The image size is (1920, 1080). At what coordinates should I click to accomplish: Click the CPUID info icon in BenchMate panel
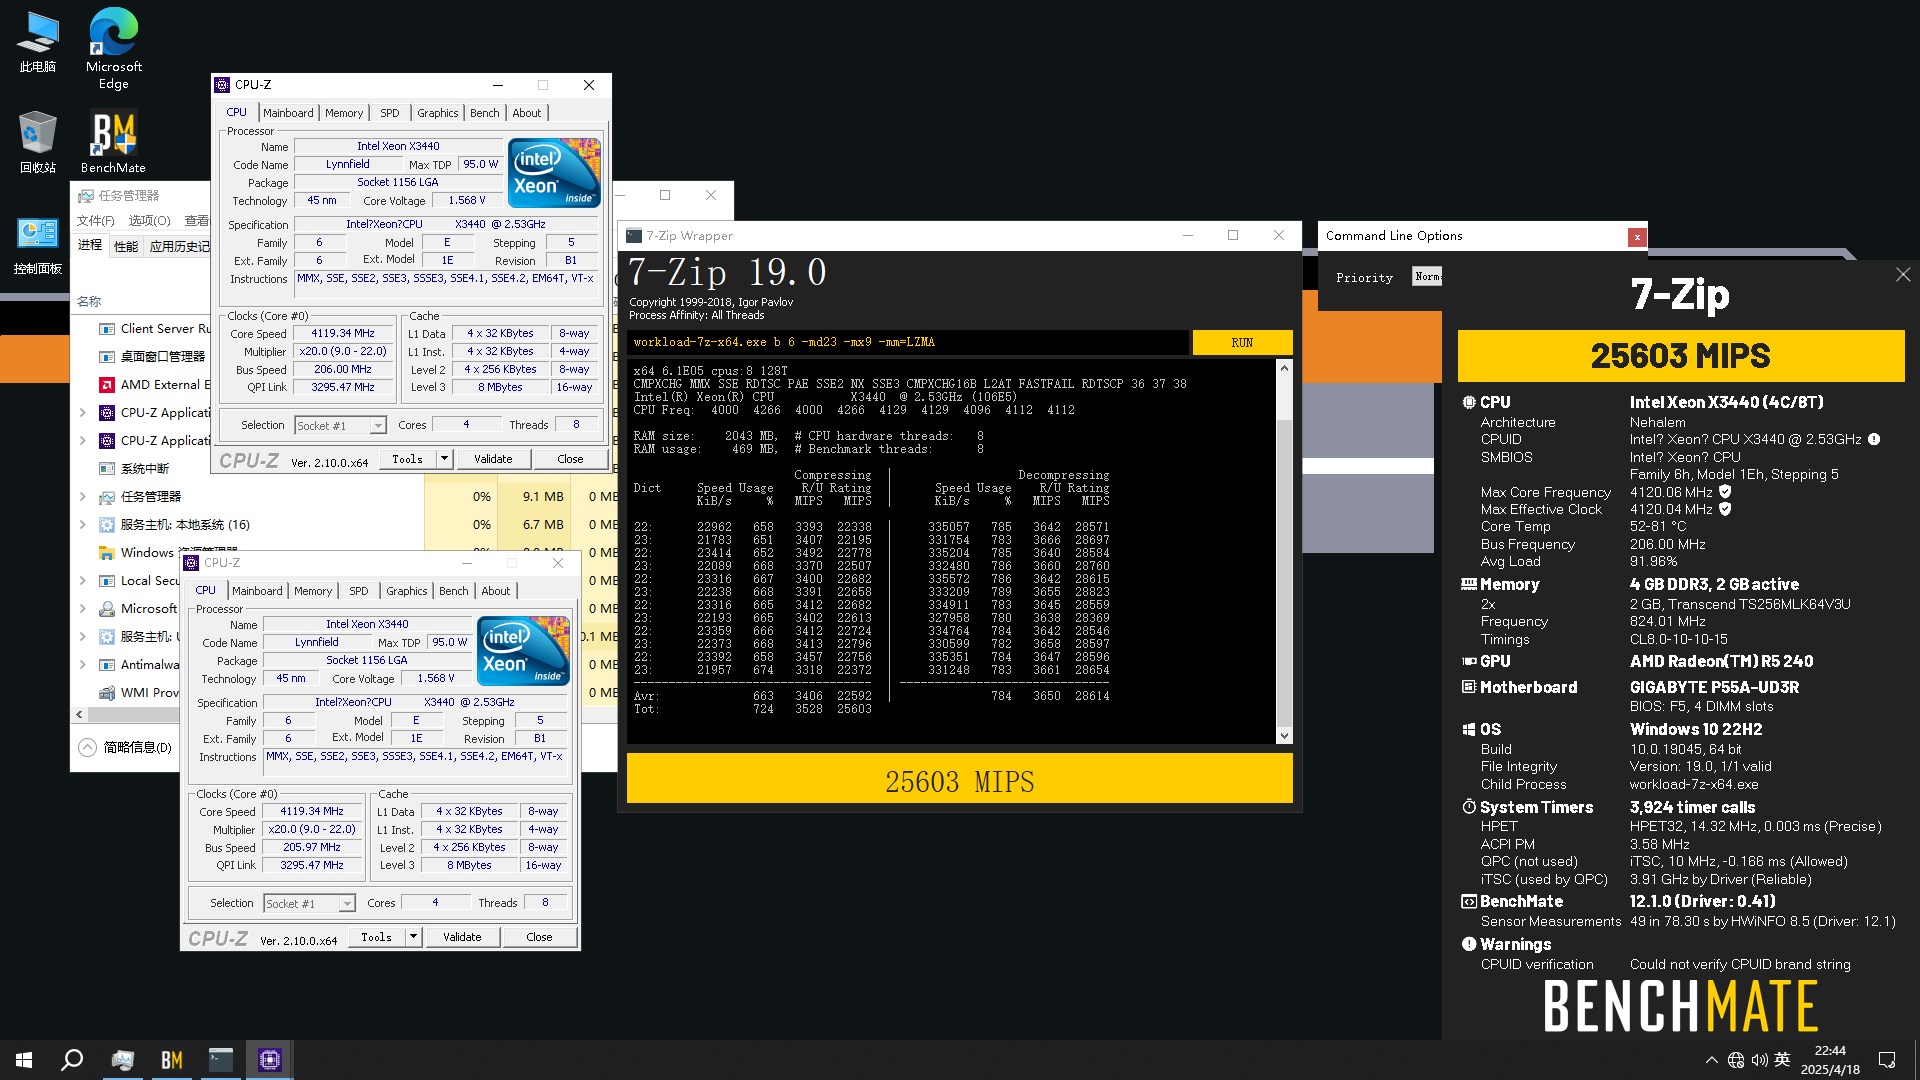pos(1874,439)
